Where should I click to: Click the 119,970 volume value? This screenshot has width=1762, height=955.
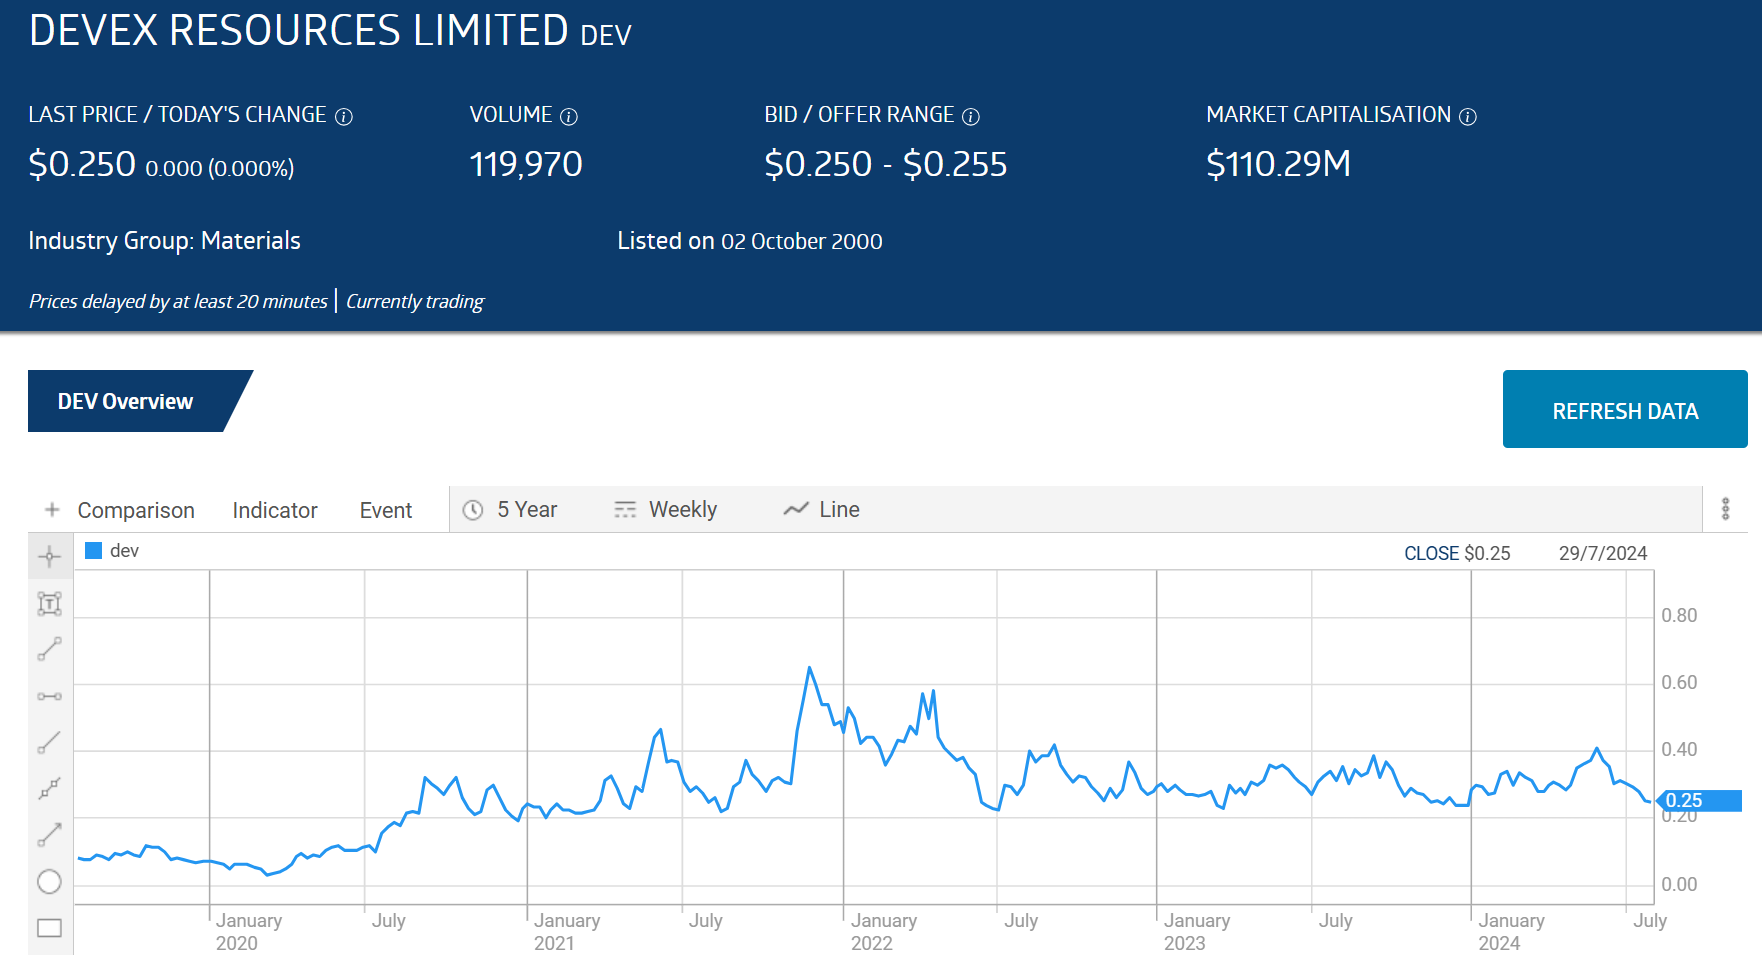click(526, 164)
